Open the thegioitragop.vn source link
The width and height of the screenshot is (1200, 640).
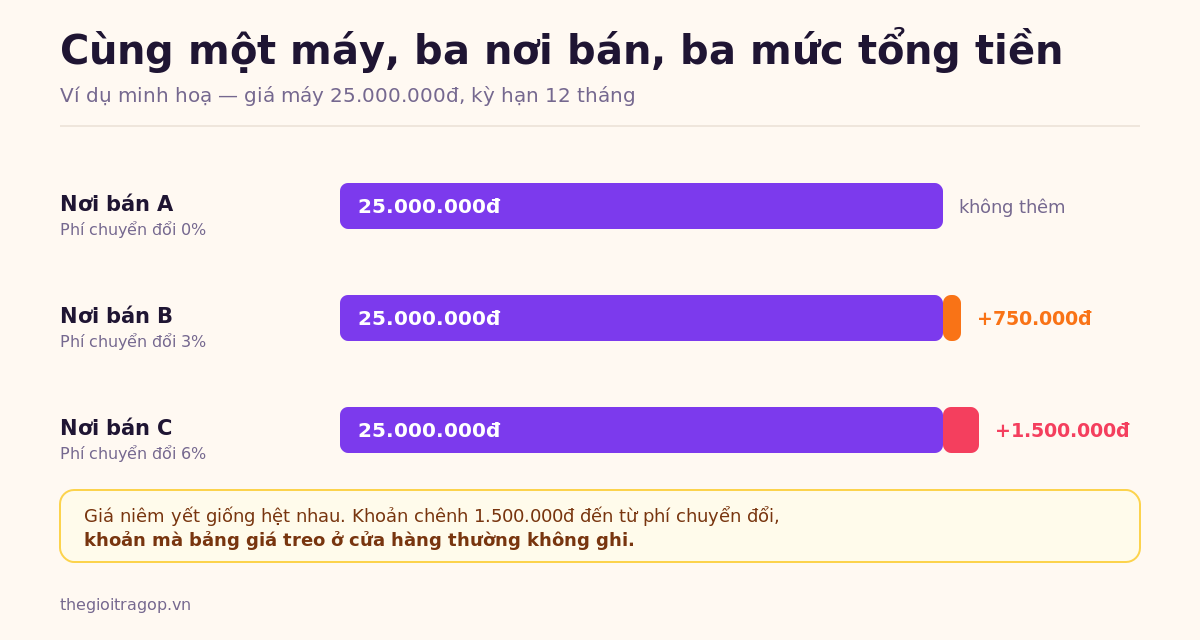(x=125, y=605)
